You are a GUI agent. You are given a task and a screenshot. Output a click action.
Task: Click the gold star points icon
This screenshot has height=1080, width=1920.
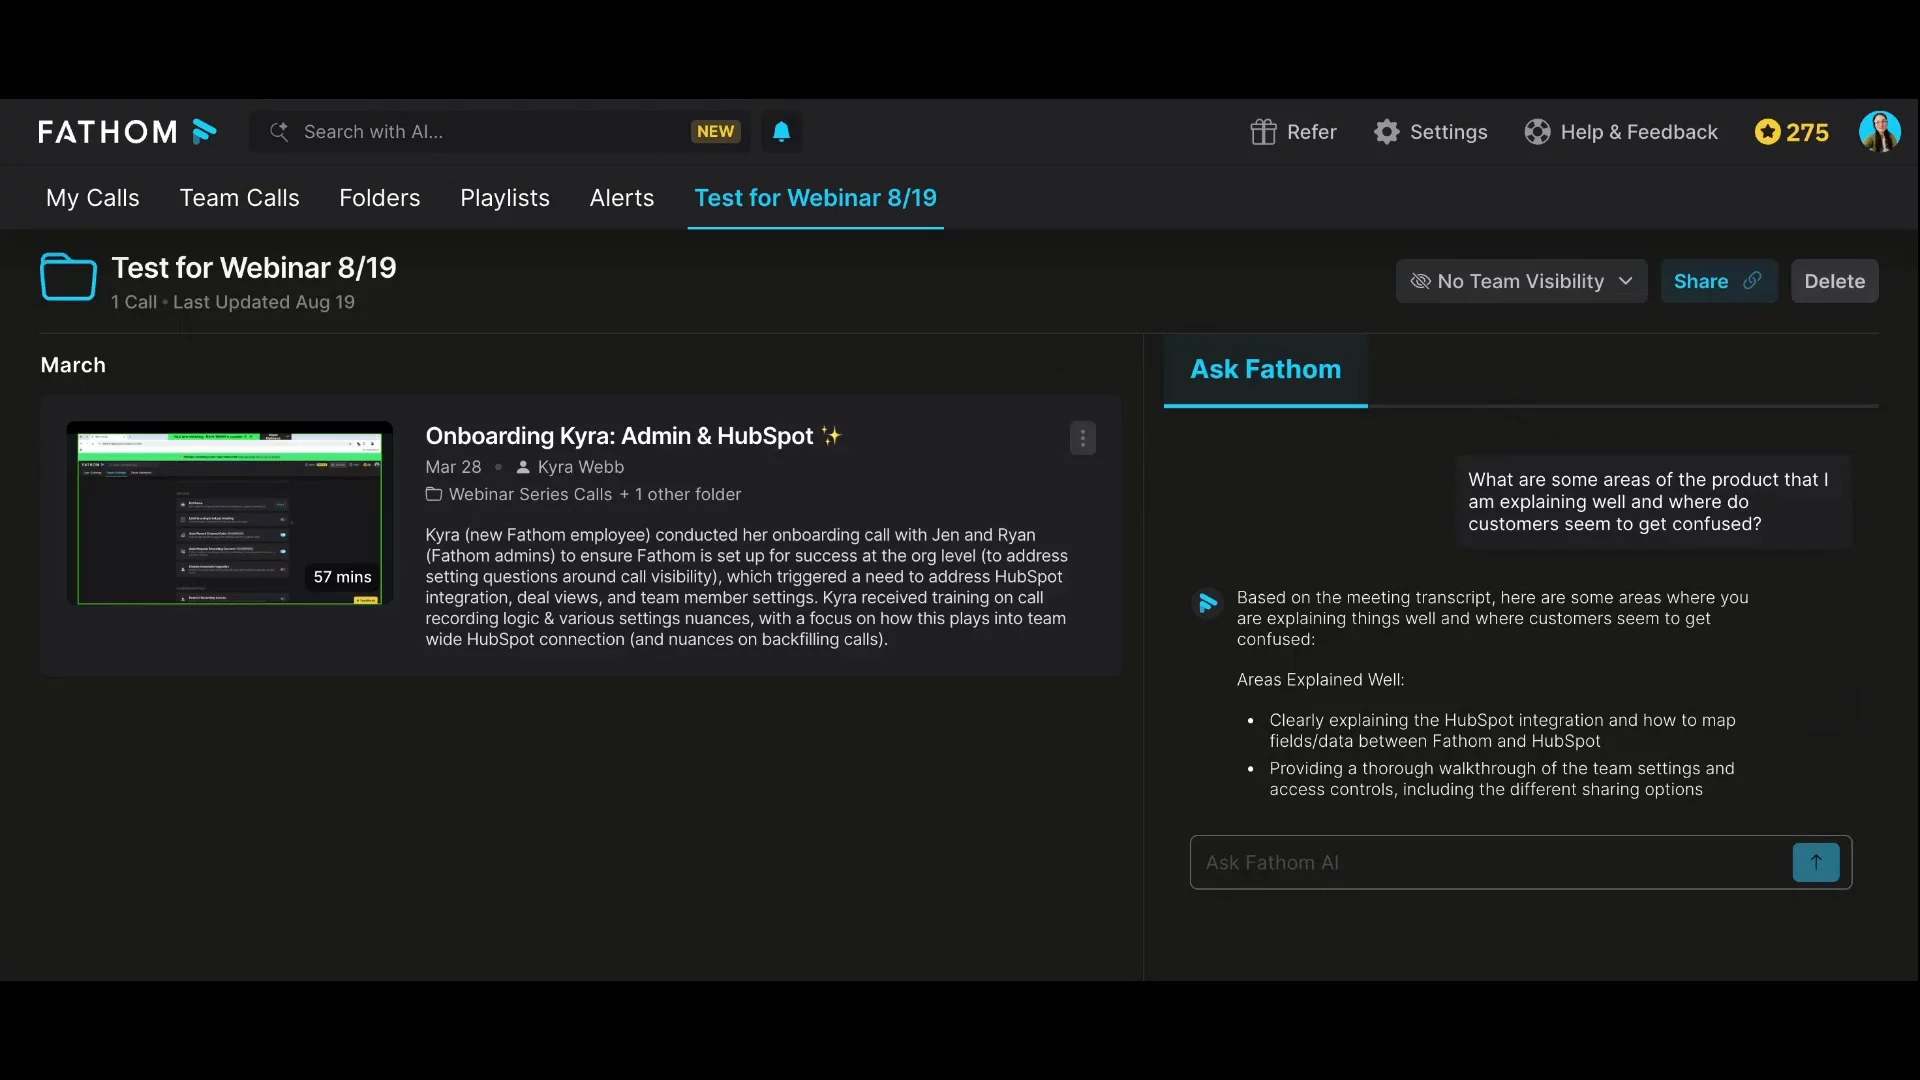(1767, 132)
